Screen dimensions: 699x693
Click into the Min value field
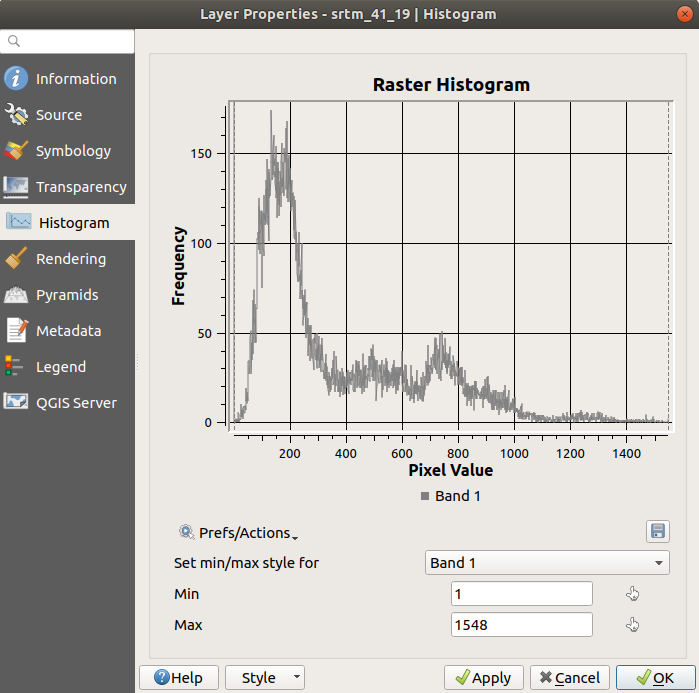521,594
